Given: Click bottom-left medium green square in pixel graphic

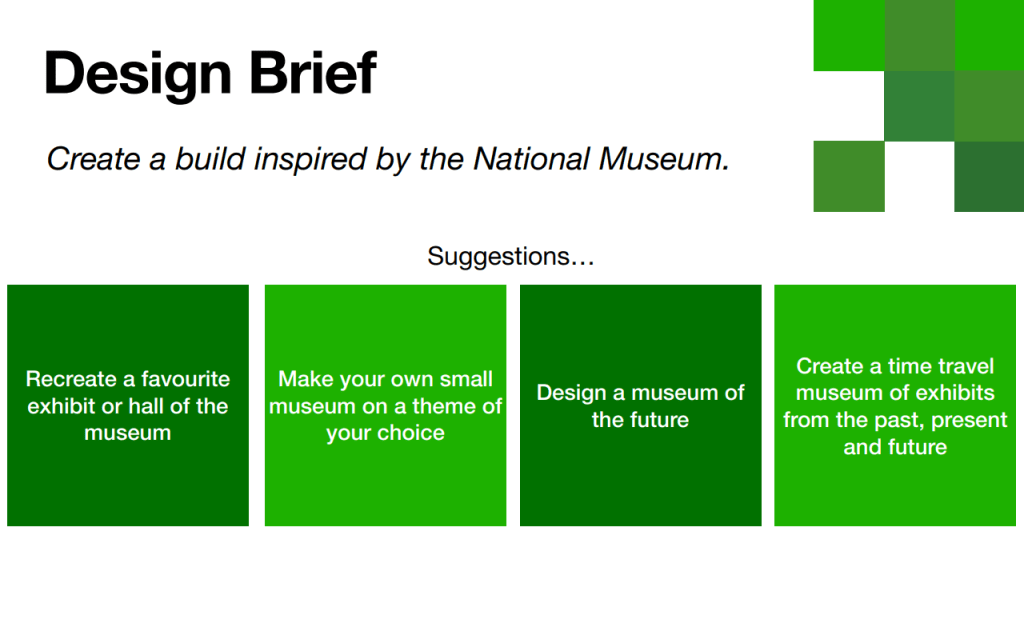Looking at the screenshot, I should pos(849,177).
